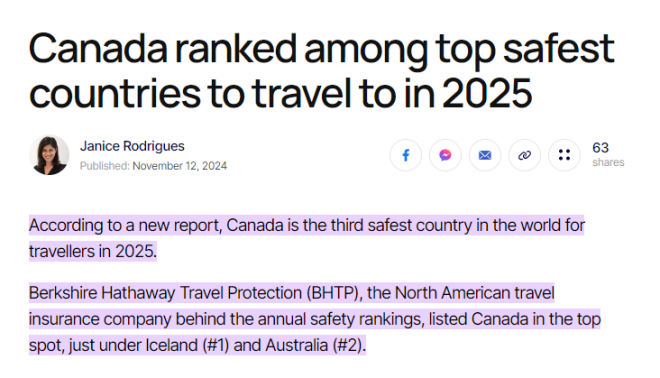Open more sharing options four-dot icon
660x378 pixels.
pos(564,155)
